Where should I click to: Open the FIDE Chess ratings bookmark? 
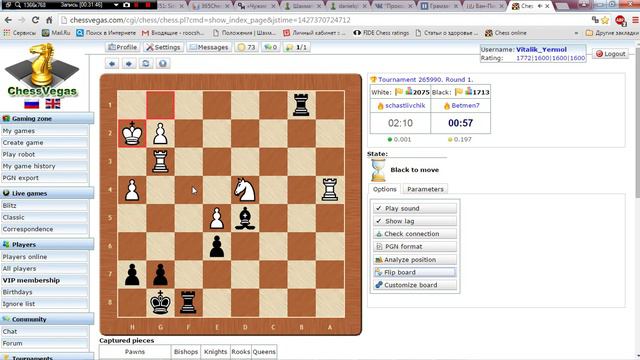(381, 33)
